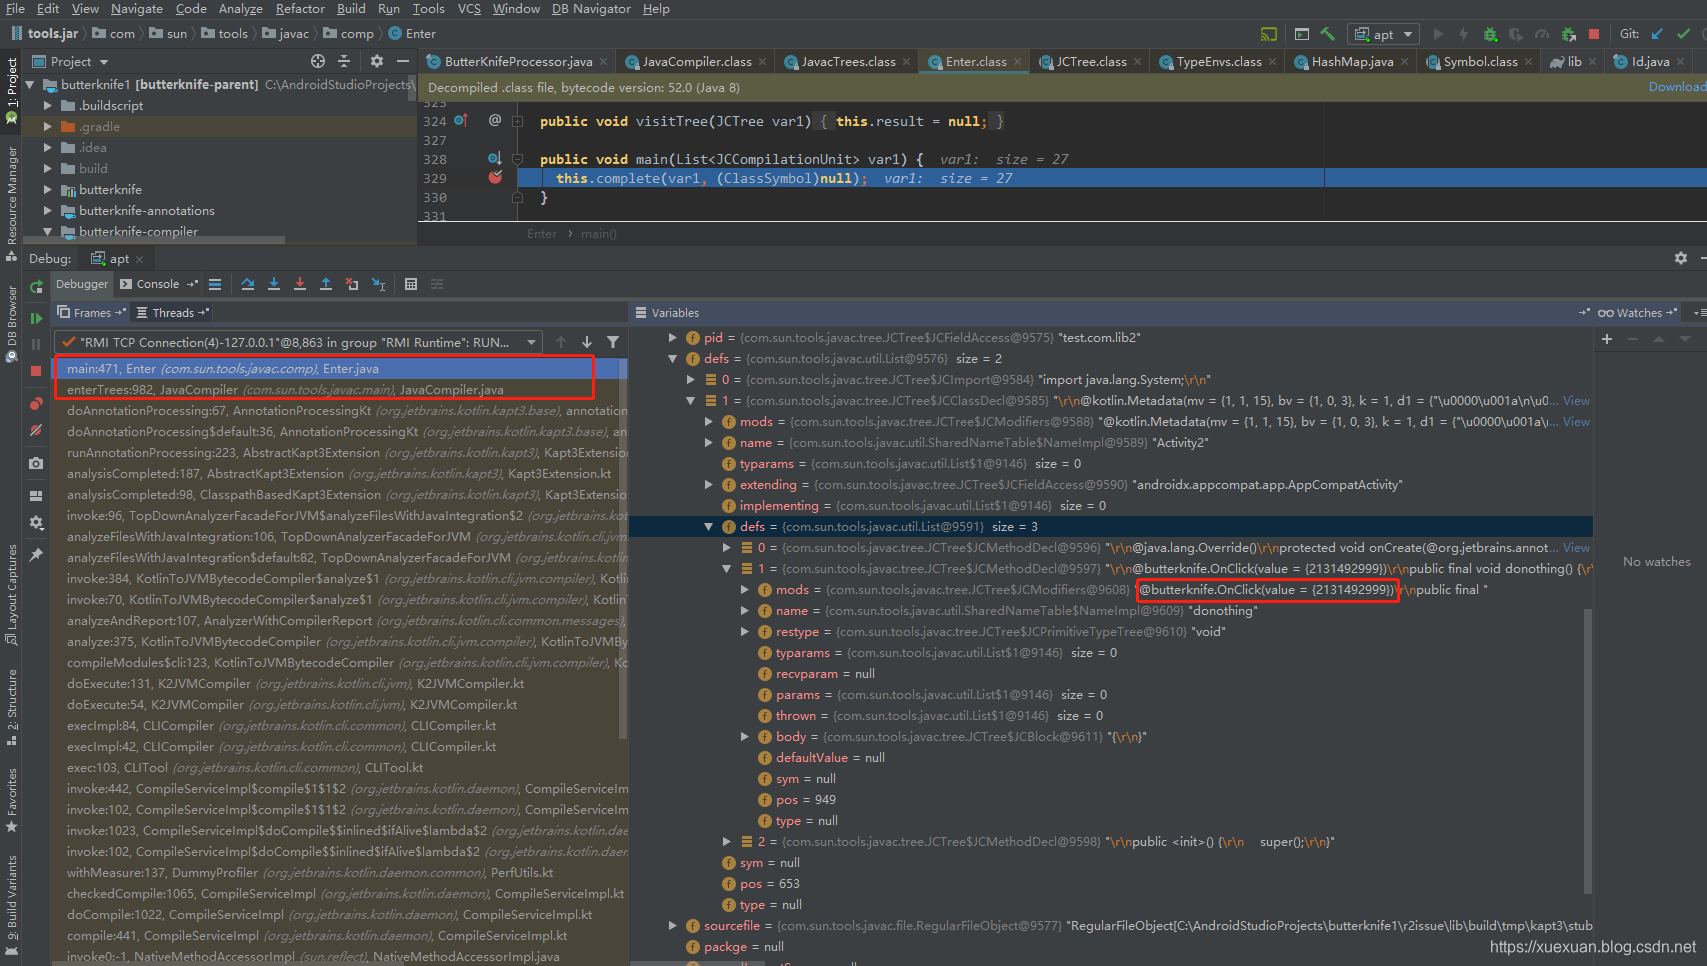The width and height of the screenshot is (1707, 966).
Task: Click the Project tree horizontal scrollbar
Action: click(x=152, y=240)
